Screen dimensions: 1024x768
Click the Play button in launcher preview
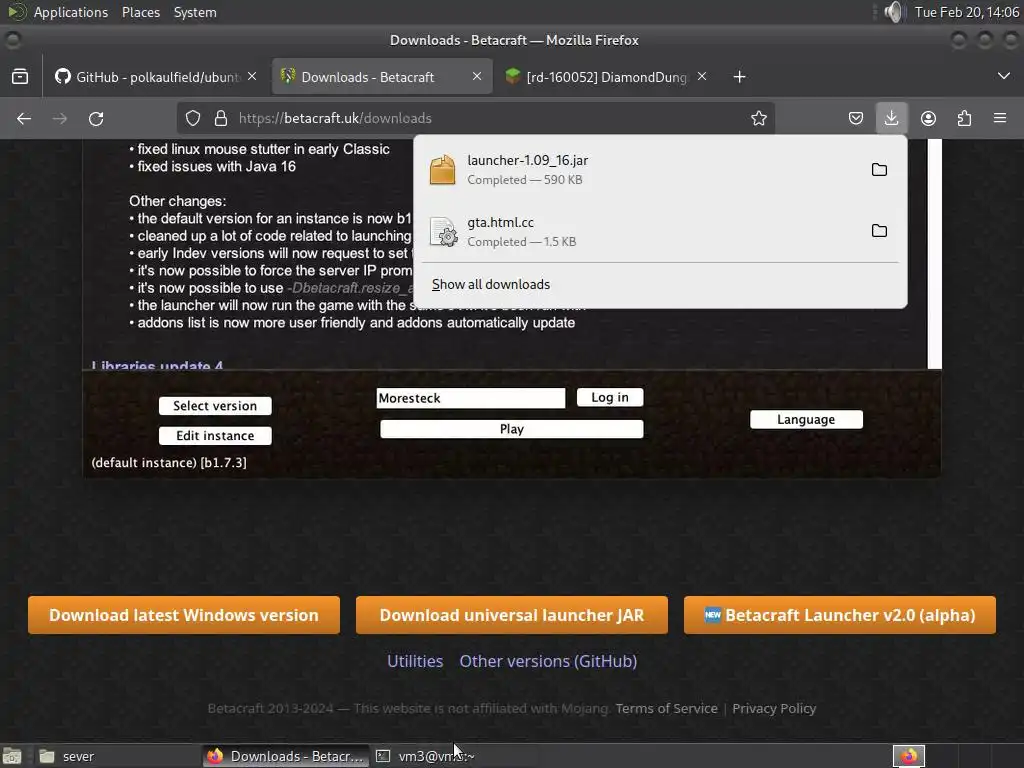(511, 429)
